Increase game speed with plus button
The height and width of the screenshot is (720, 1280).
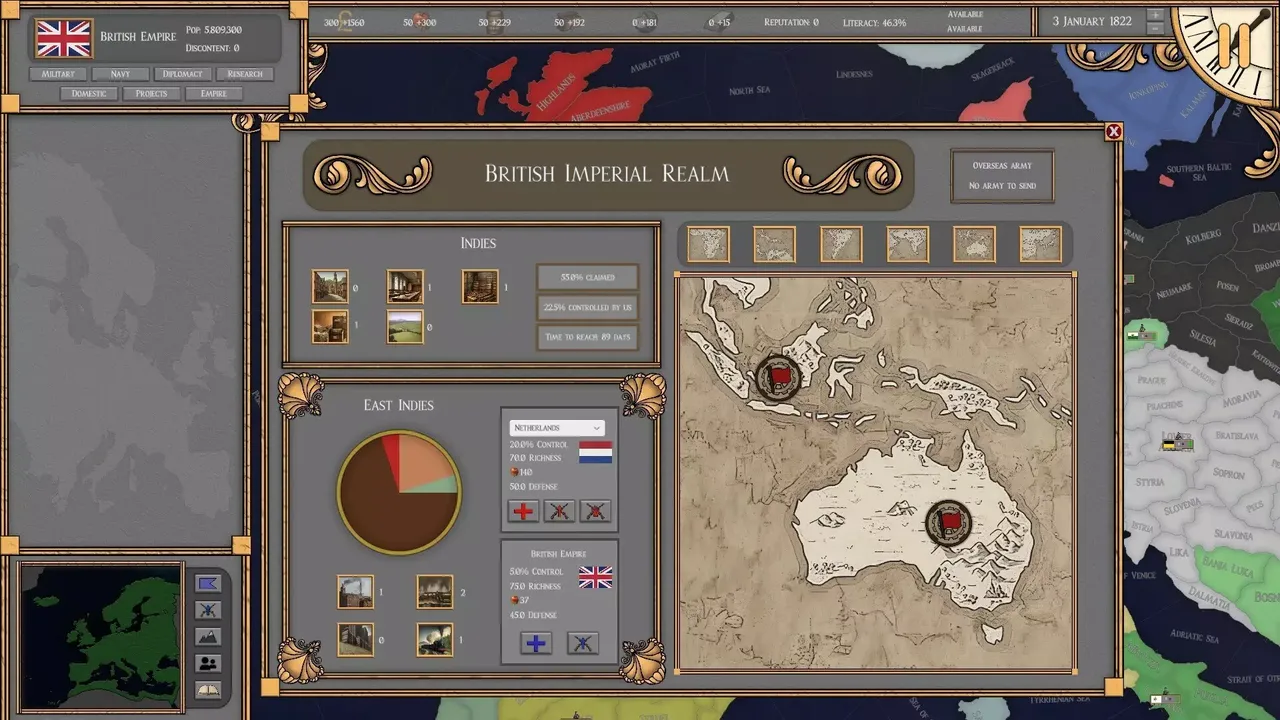(1156, 15)
